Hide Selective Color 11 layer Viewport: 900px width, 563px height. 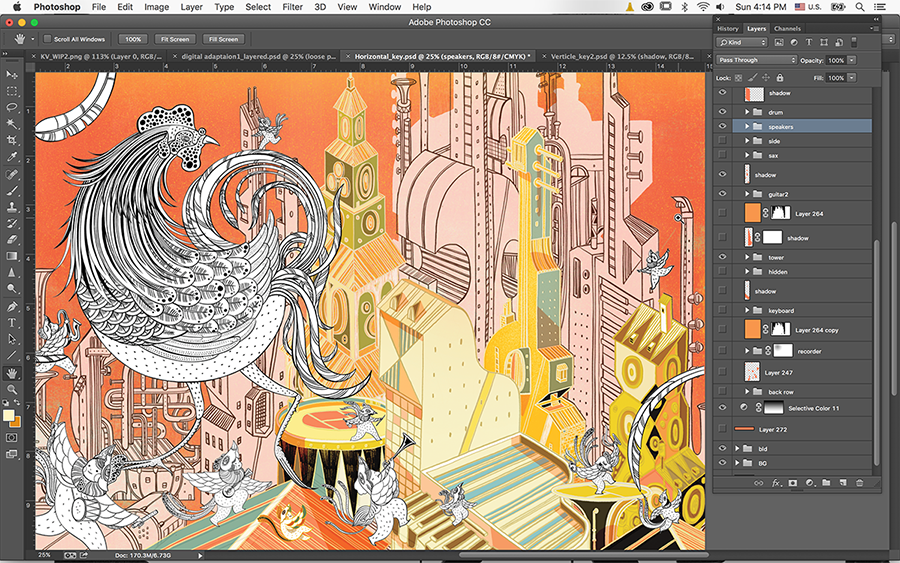coord(723,408)
